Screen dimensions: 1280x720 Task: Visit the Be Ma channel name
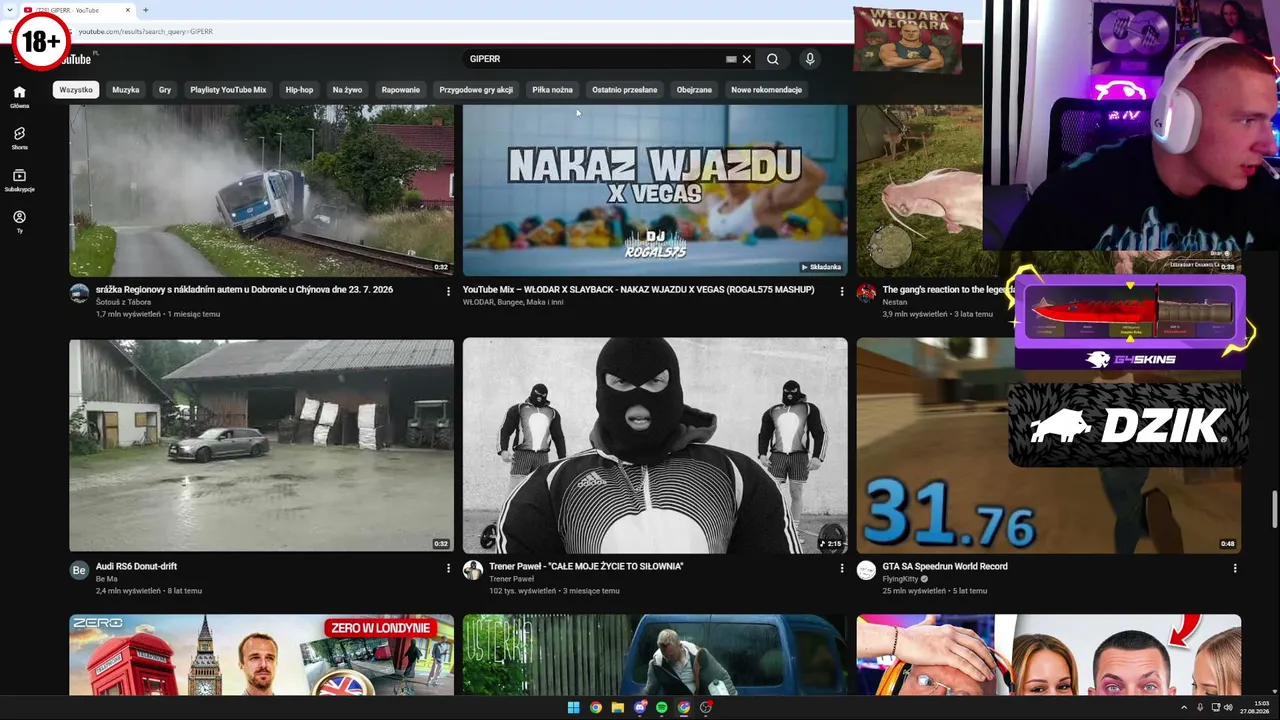coord(106,579)
